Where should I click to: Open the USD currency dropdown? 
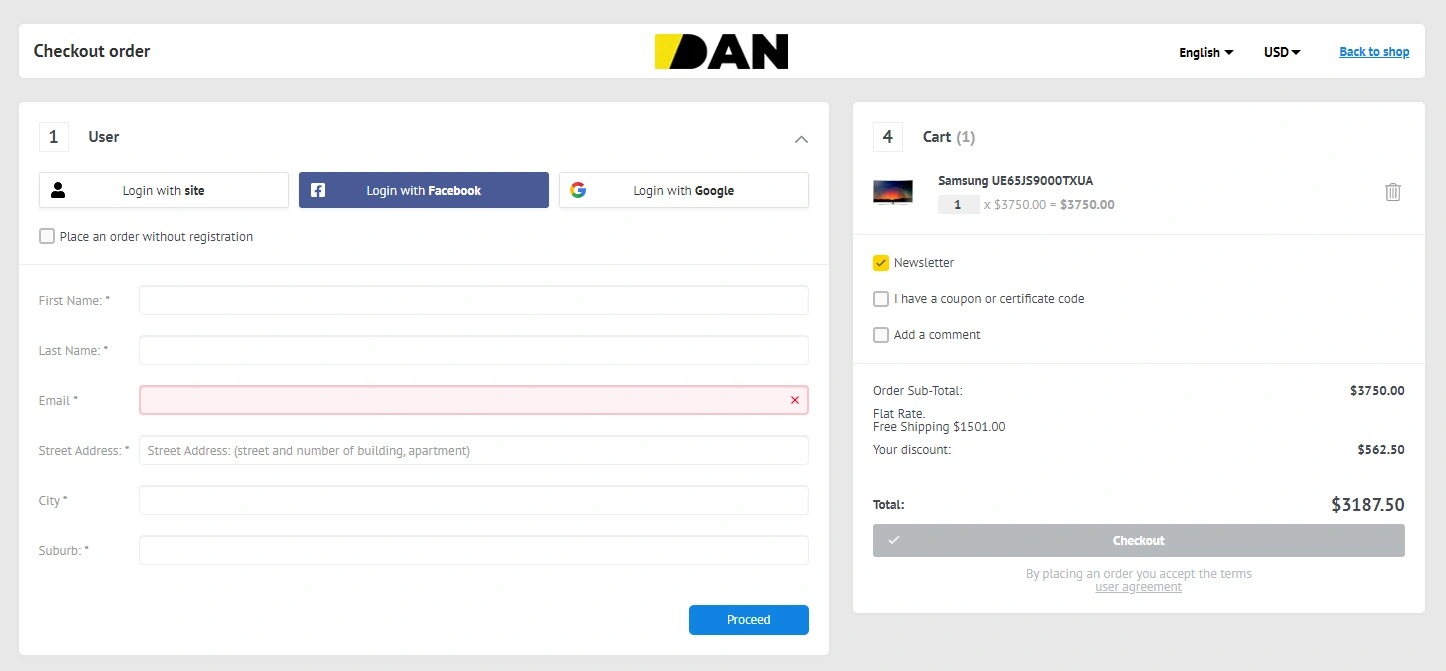[1281, 52]
